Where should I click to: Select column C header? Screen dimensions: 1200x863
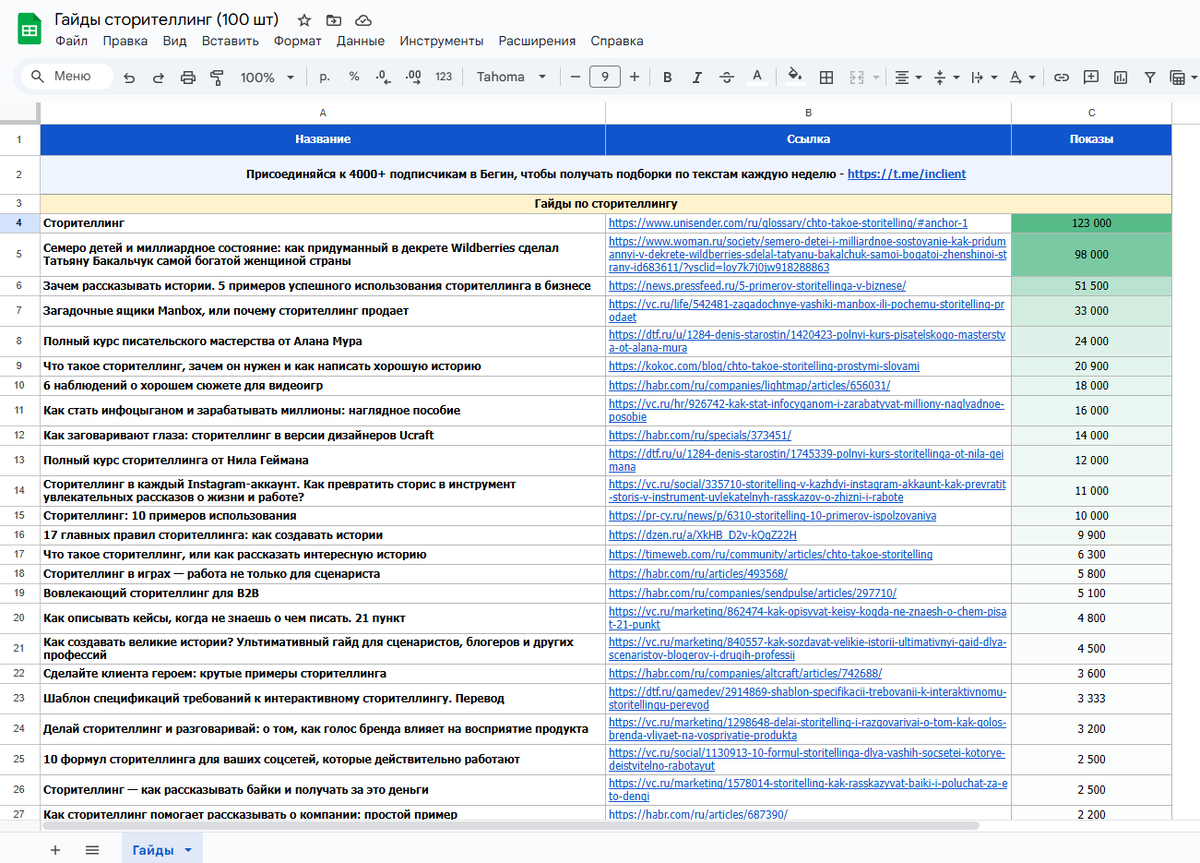pos(1091,113)
